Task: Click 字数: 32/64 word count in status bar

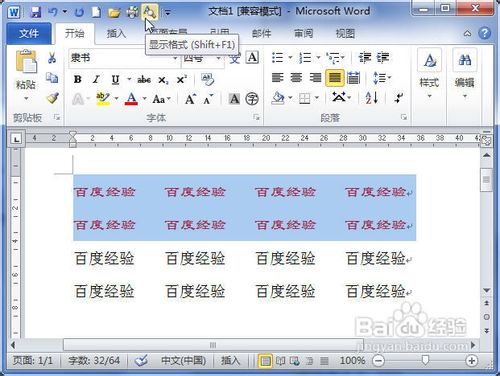Action: [x=94, y=360]
